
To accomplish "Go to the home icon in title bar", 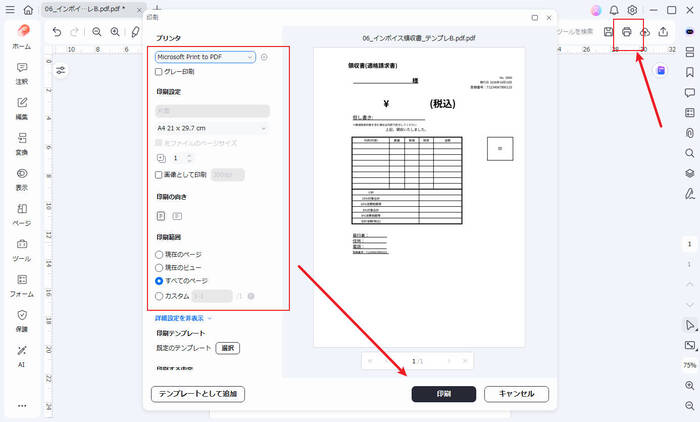I will click(x=28, y=9).
